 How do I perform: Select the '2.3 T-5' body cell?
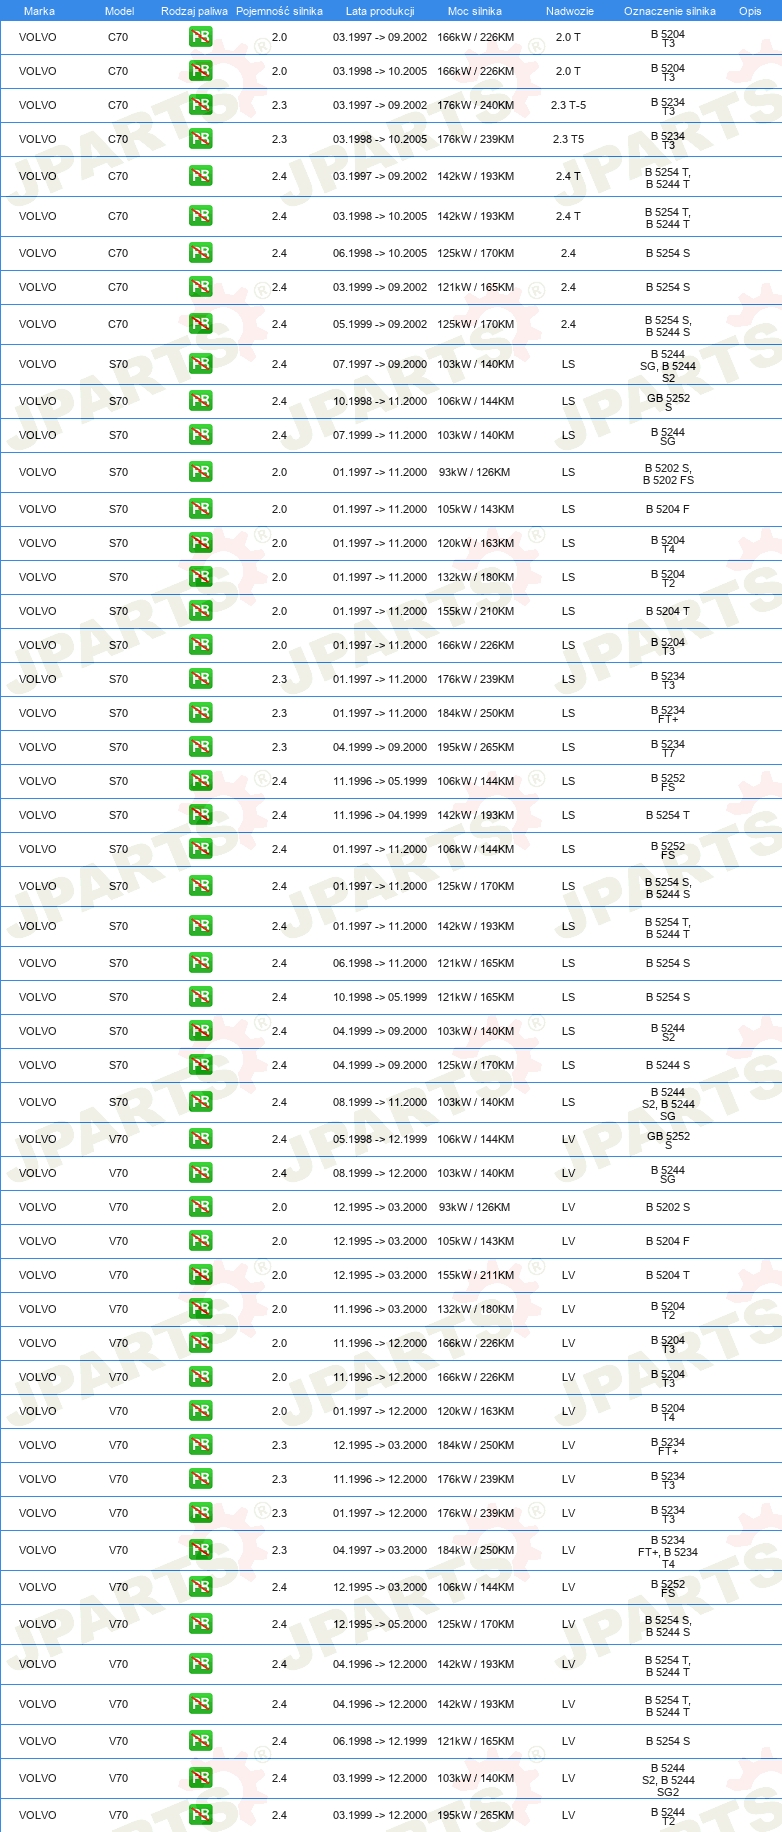tap(568, 105)
